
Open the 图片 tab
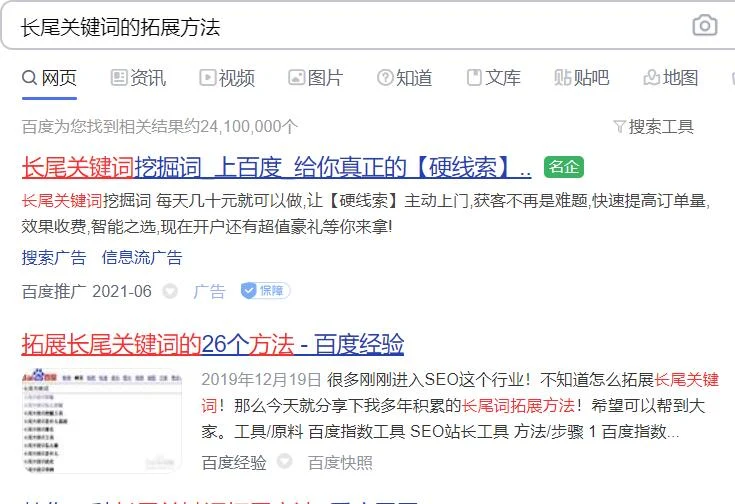[x=315, y=78]
